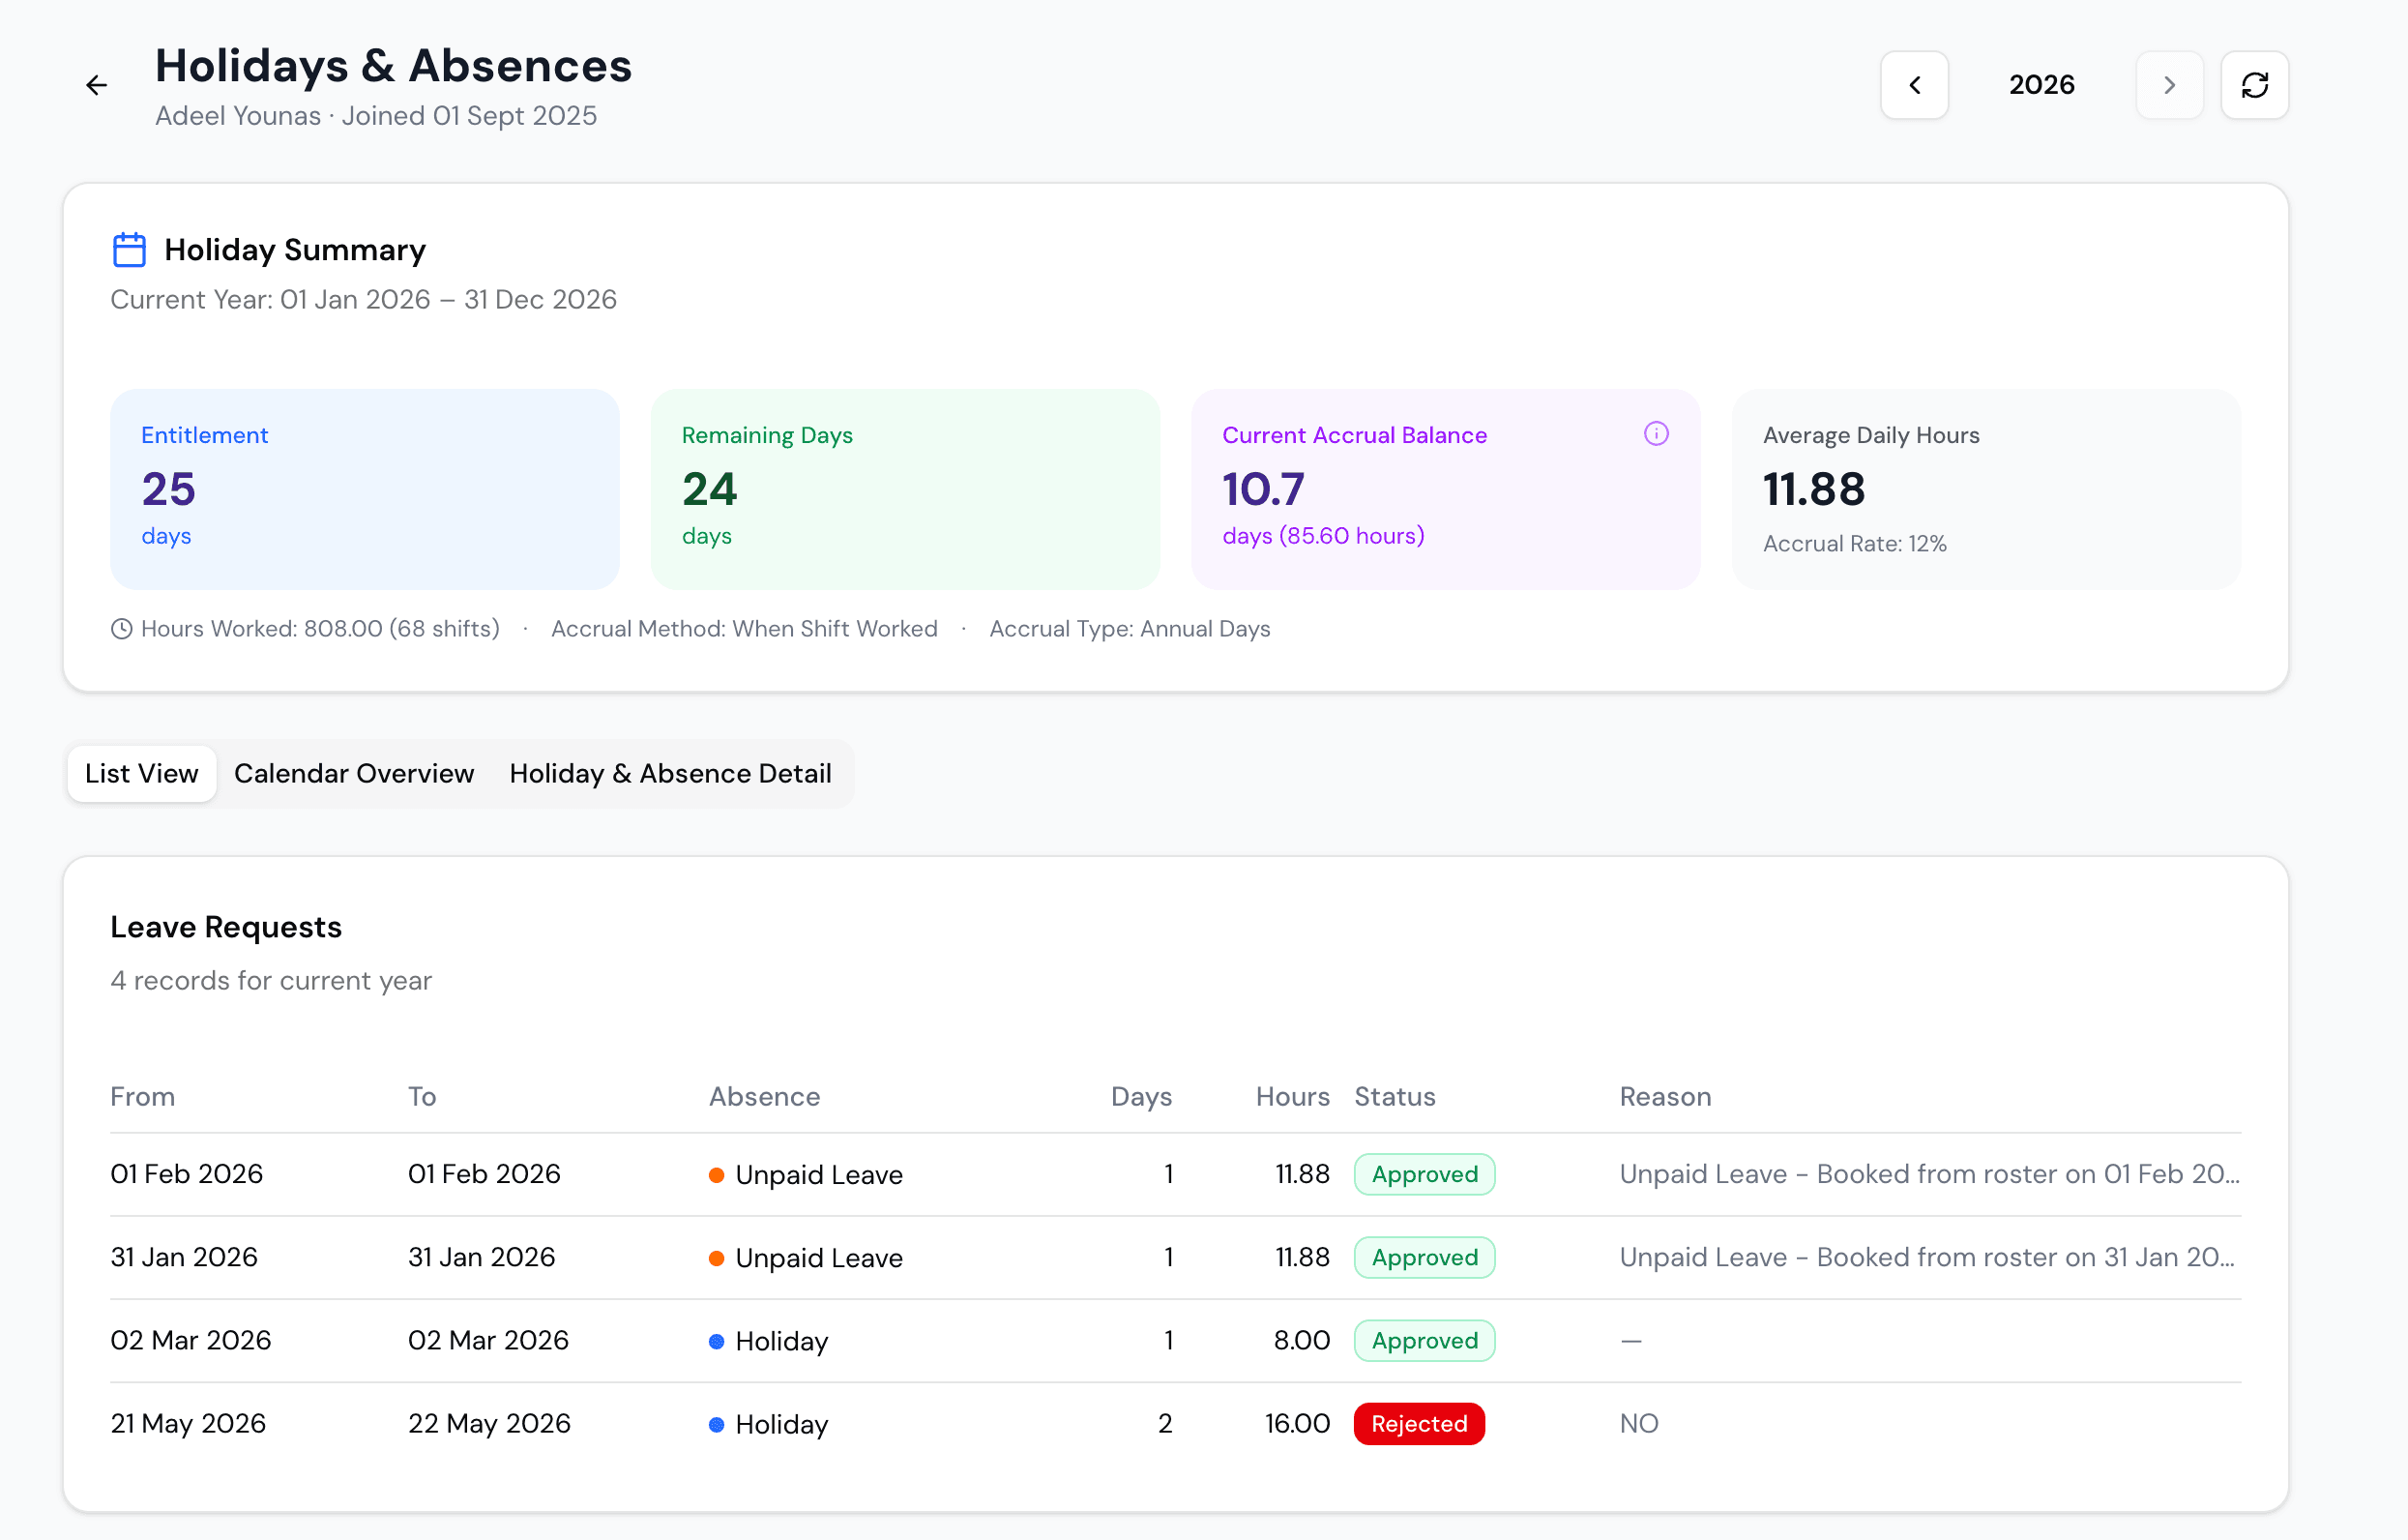Click Hours Worked: 808.00 (68 shifts) text
Viewport: 2408px width, 1540px height.
click(x=320, y=629)
